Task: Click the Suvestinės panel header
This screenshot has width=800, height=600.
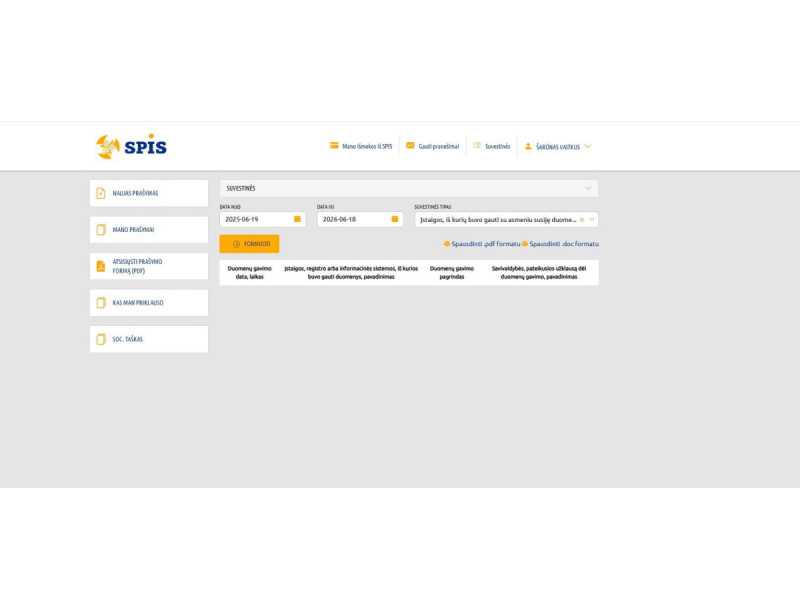Action: point(409,188)
